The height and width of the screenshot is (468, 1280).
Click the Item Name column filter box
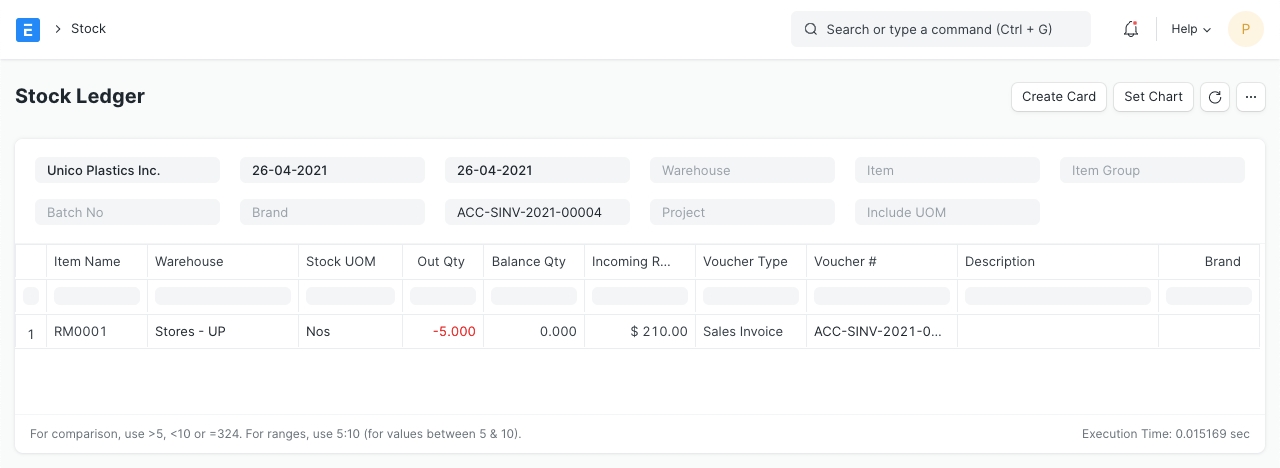tap(97, 296)
